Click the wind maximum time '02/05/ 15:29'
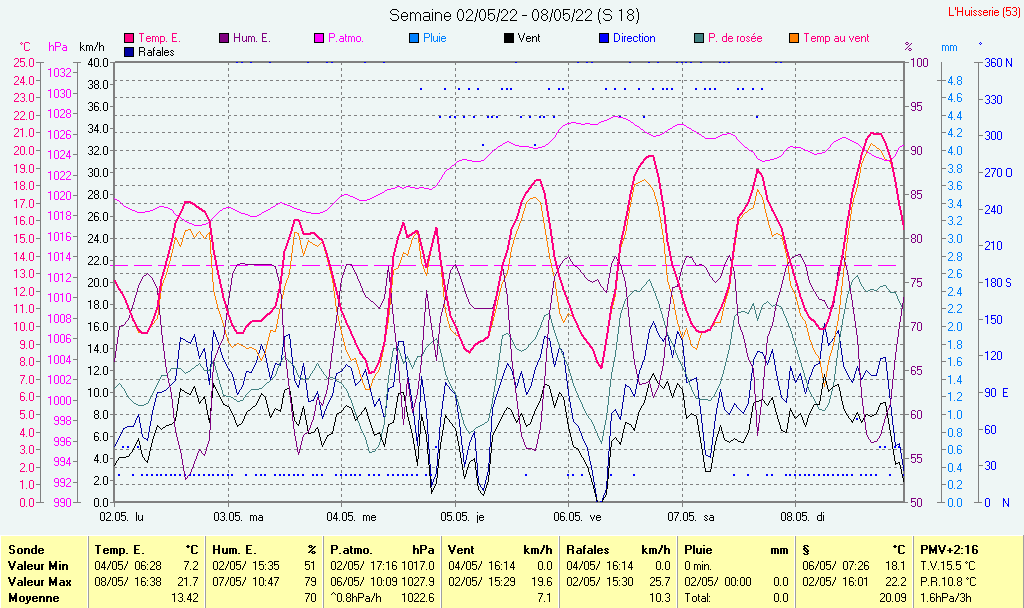Image resolution: width=1024 pixels, height=608 pixels. click(x=482, y=581)
